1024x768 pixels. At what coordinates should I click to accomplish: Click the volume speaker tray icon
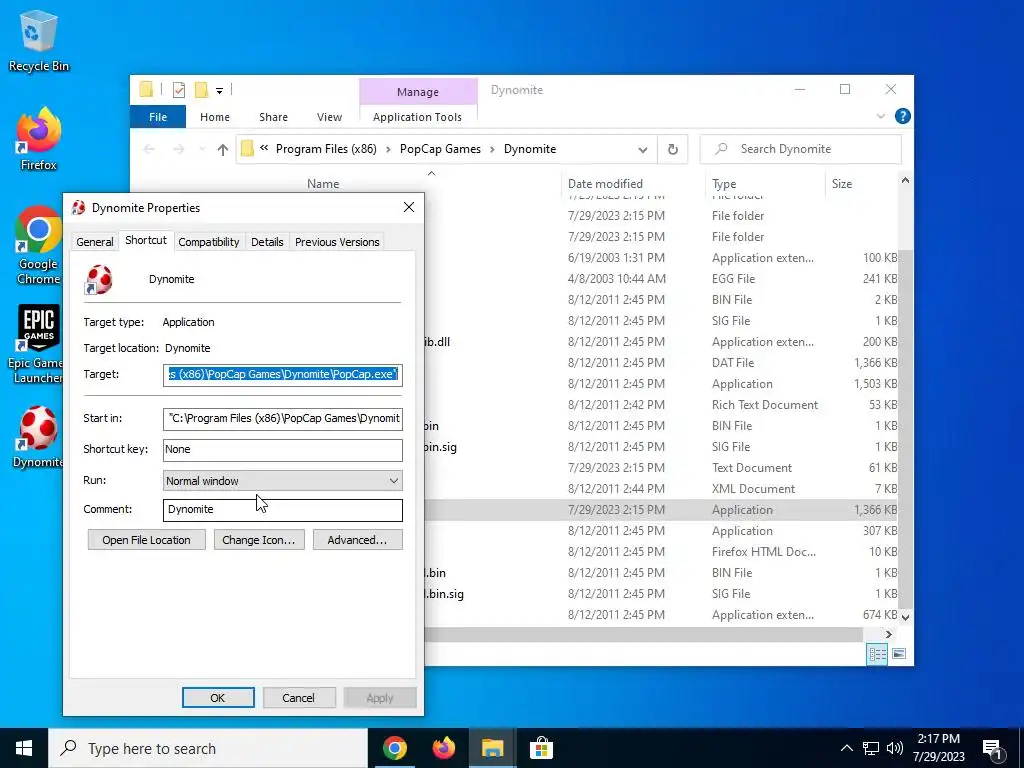tap(895, 748)
